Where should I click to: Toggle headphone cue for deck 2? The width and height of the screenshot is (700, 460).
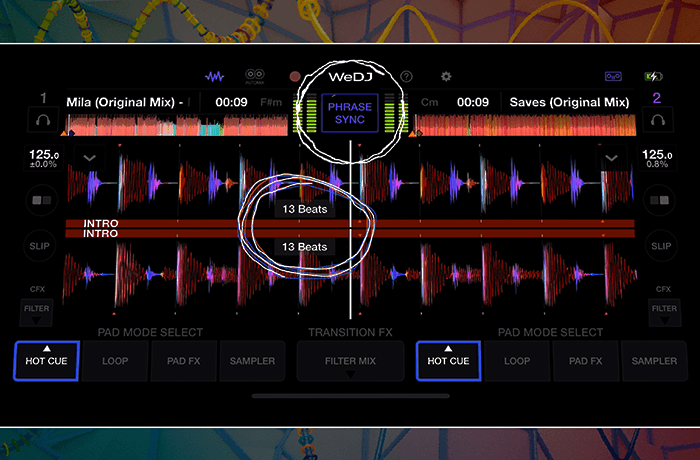(658, 120)
